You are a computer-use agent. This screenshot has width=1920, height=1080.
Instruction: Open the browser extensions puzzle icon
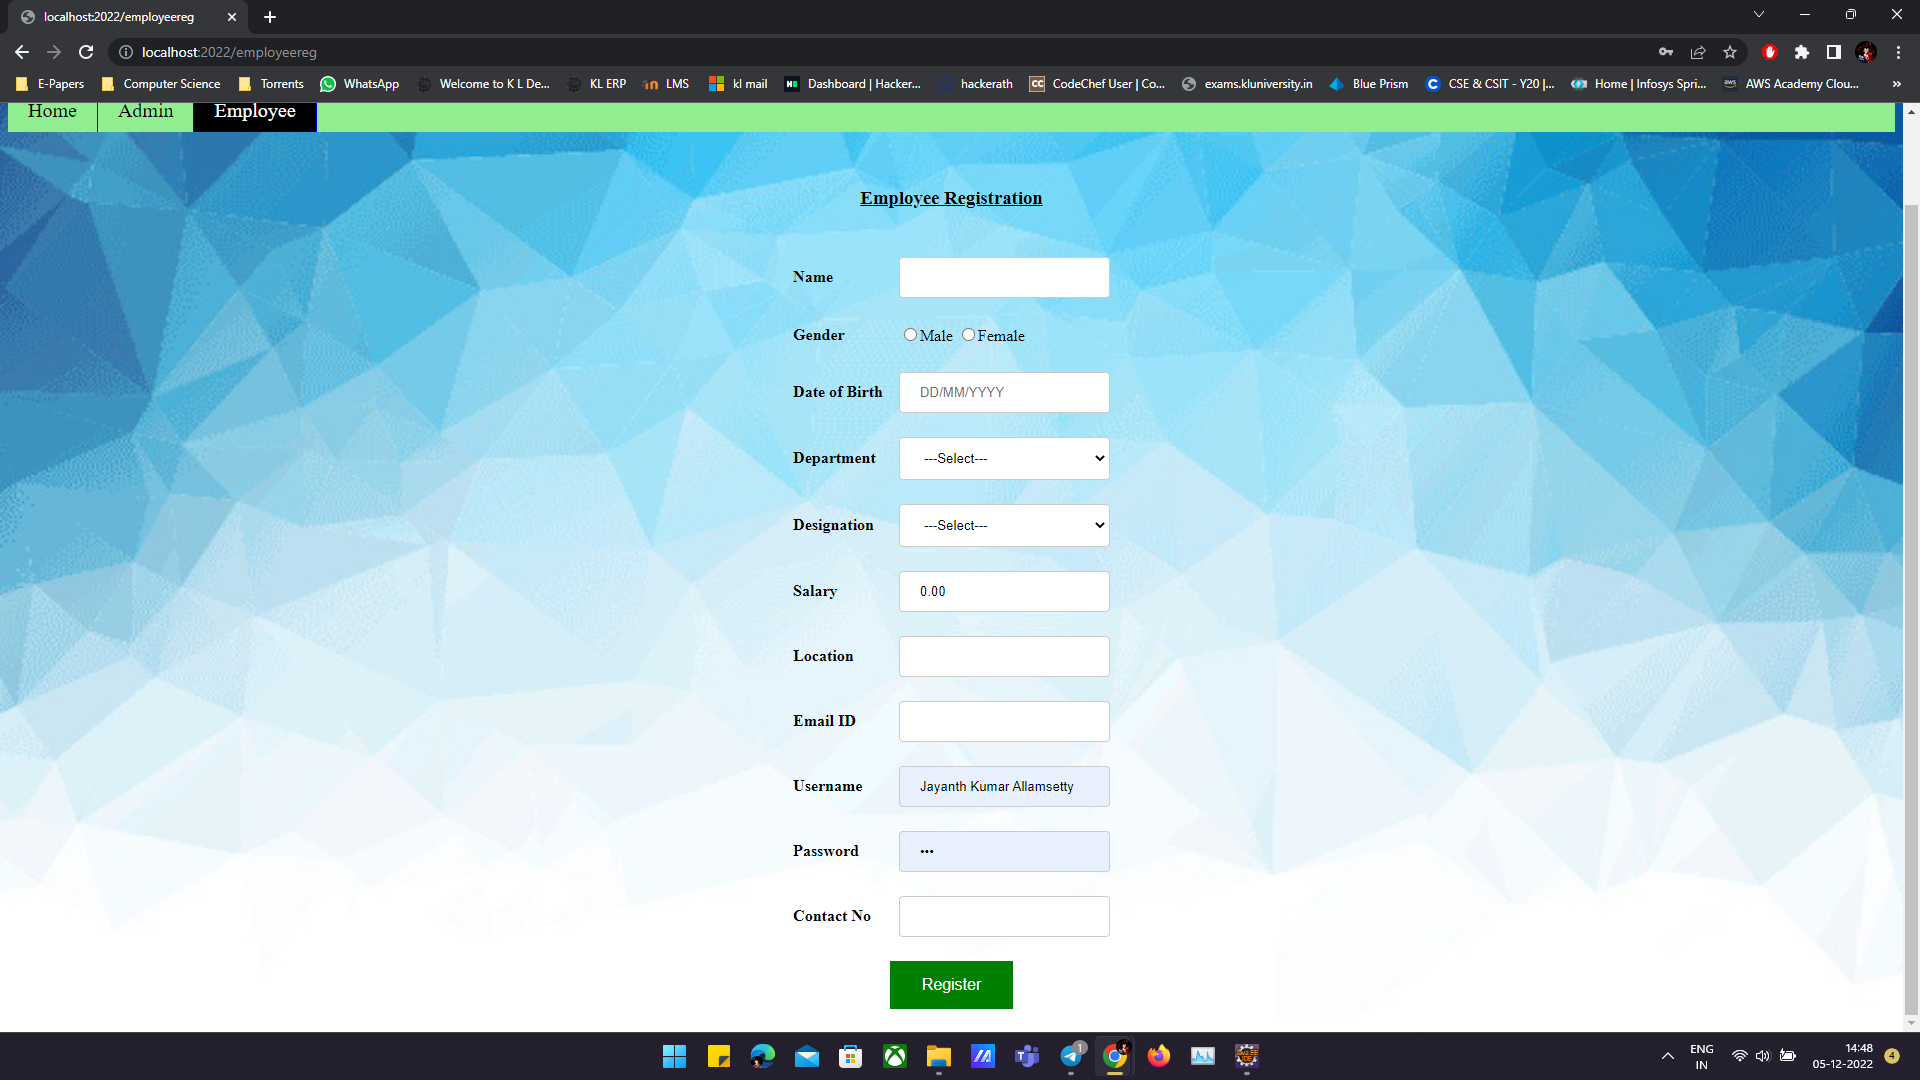click(x=1801, y=52)
